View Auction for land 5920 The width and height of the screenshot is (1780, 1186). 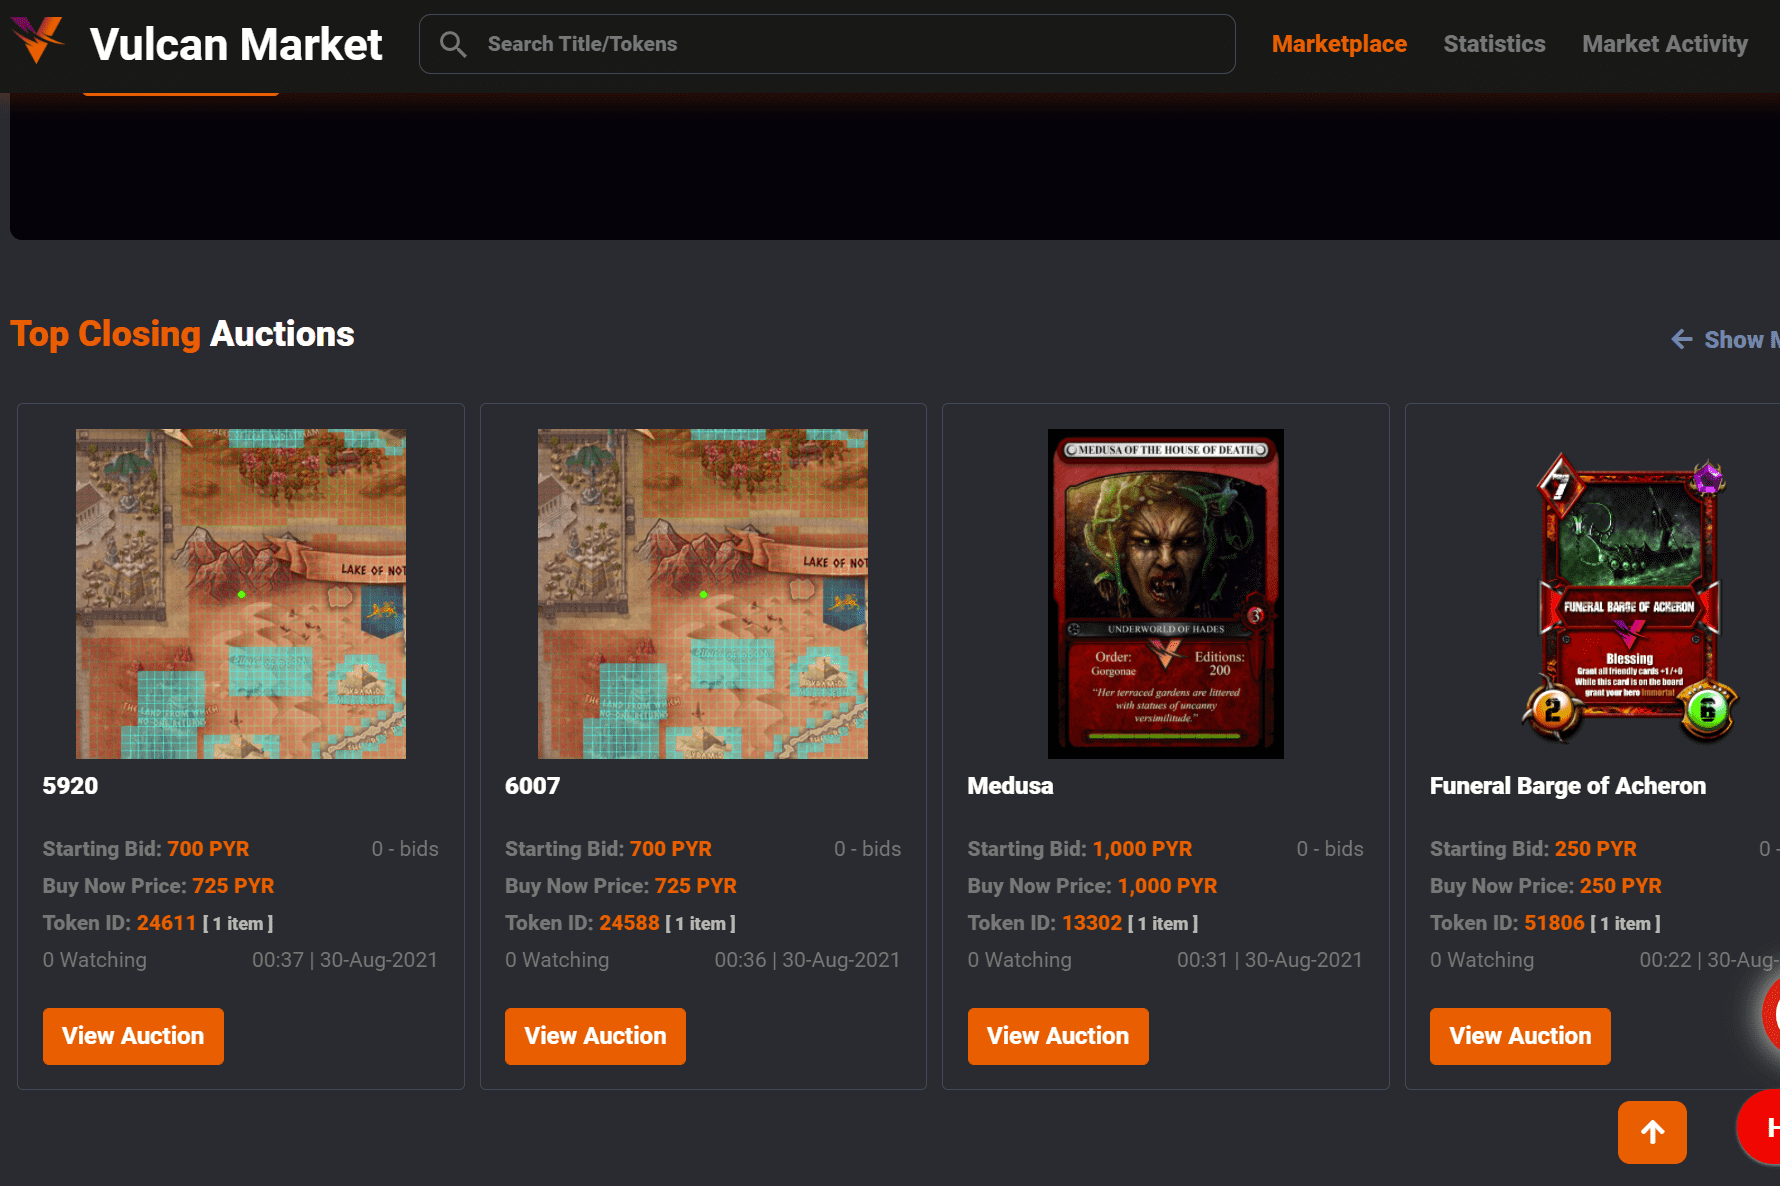point(132,1036)
